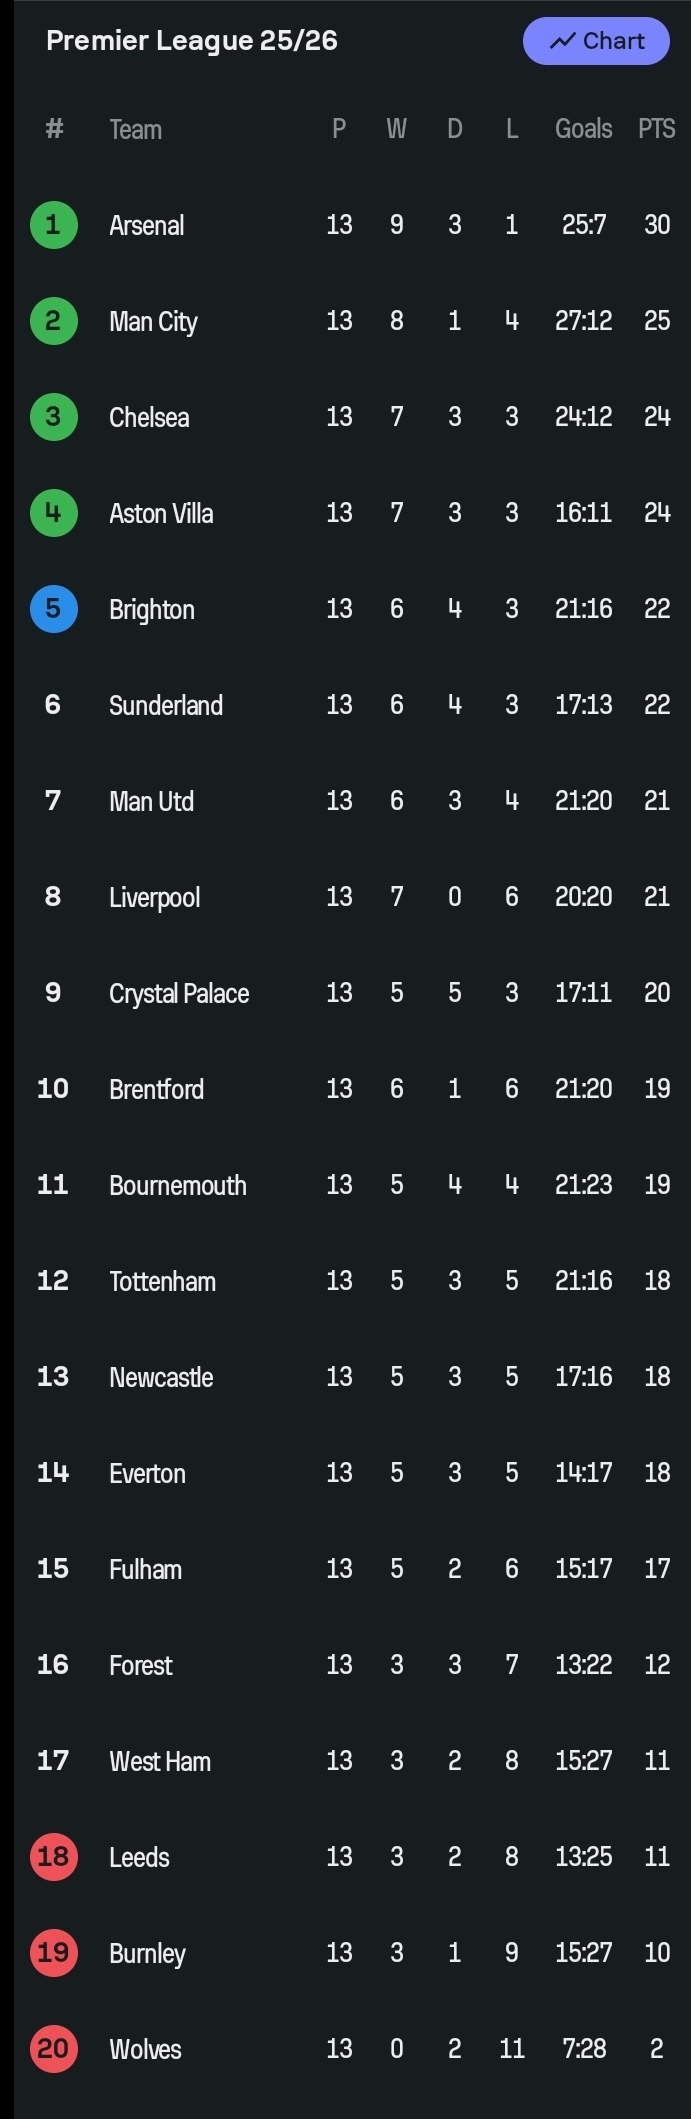The image size is (691, 2119).
Task: Click the Team column header
Action: 135,129
